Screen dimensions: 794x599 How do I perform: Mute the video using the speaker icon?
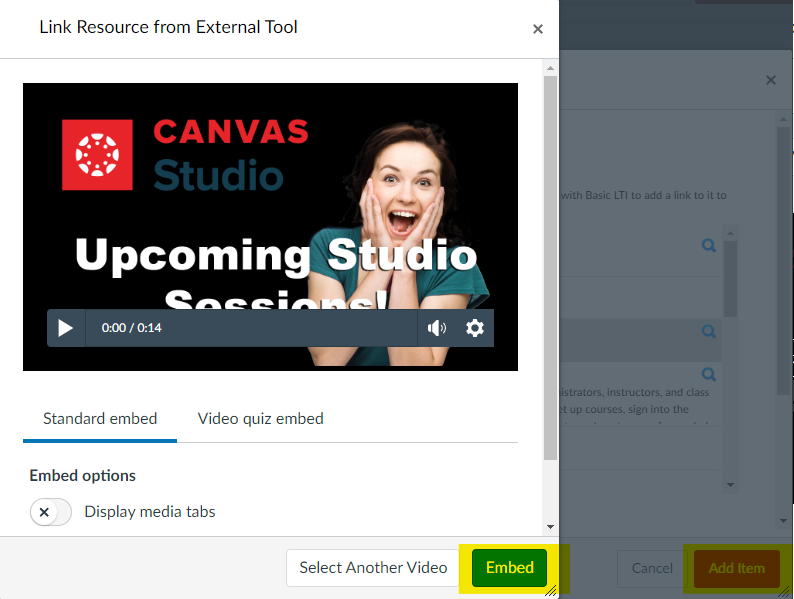436,328
